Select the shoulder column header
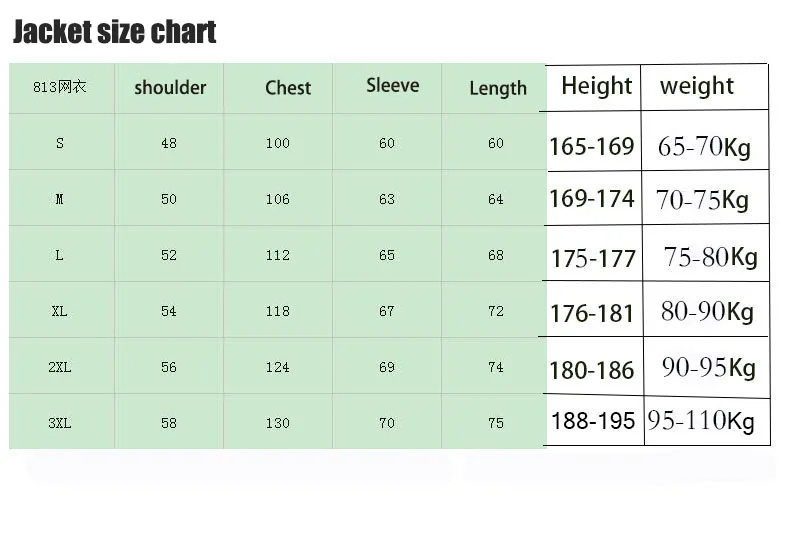Image resolution: width=800 pixels, height=560 pixels. pos(170,88)
